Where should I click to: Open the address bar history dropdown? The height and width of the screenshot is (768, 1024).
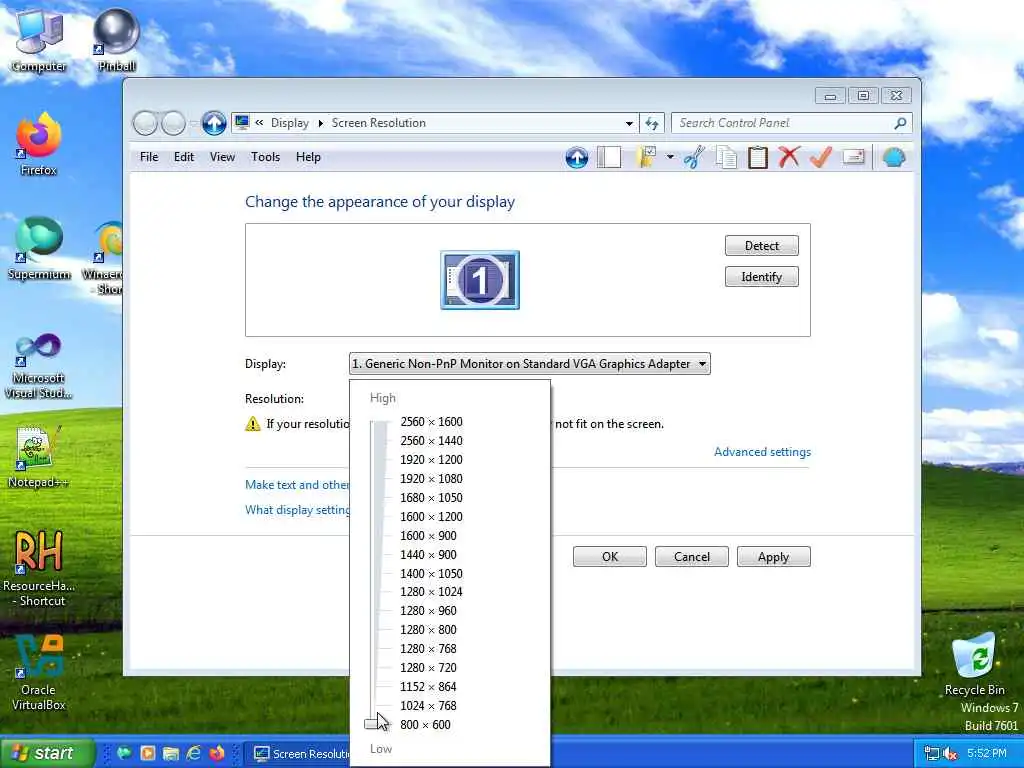pos(629,123)
